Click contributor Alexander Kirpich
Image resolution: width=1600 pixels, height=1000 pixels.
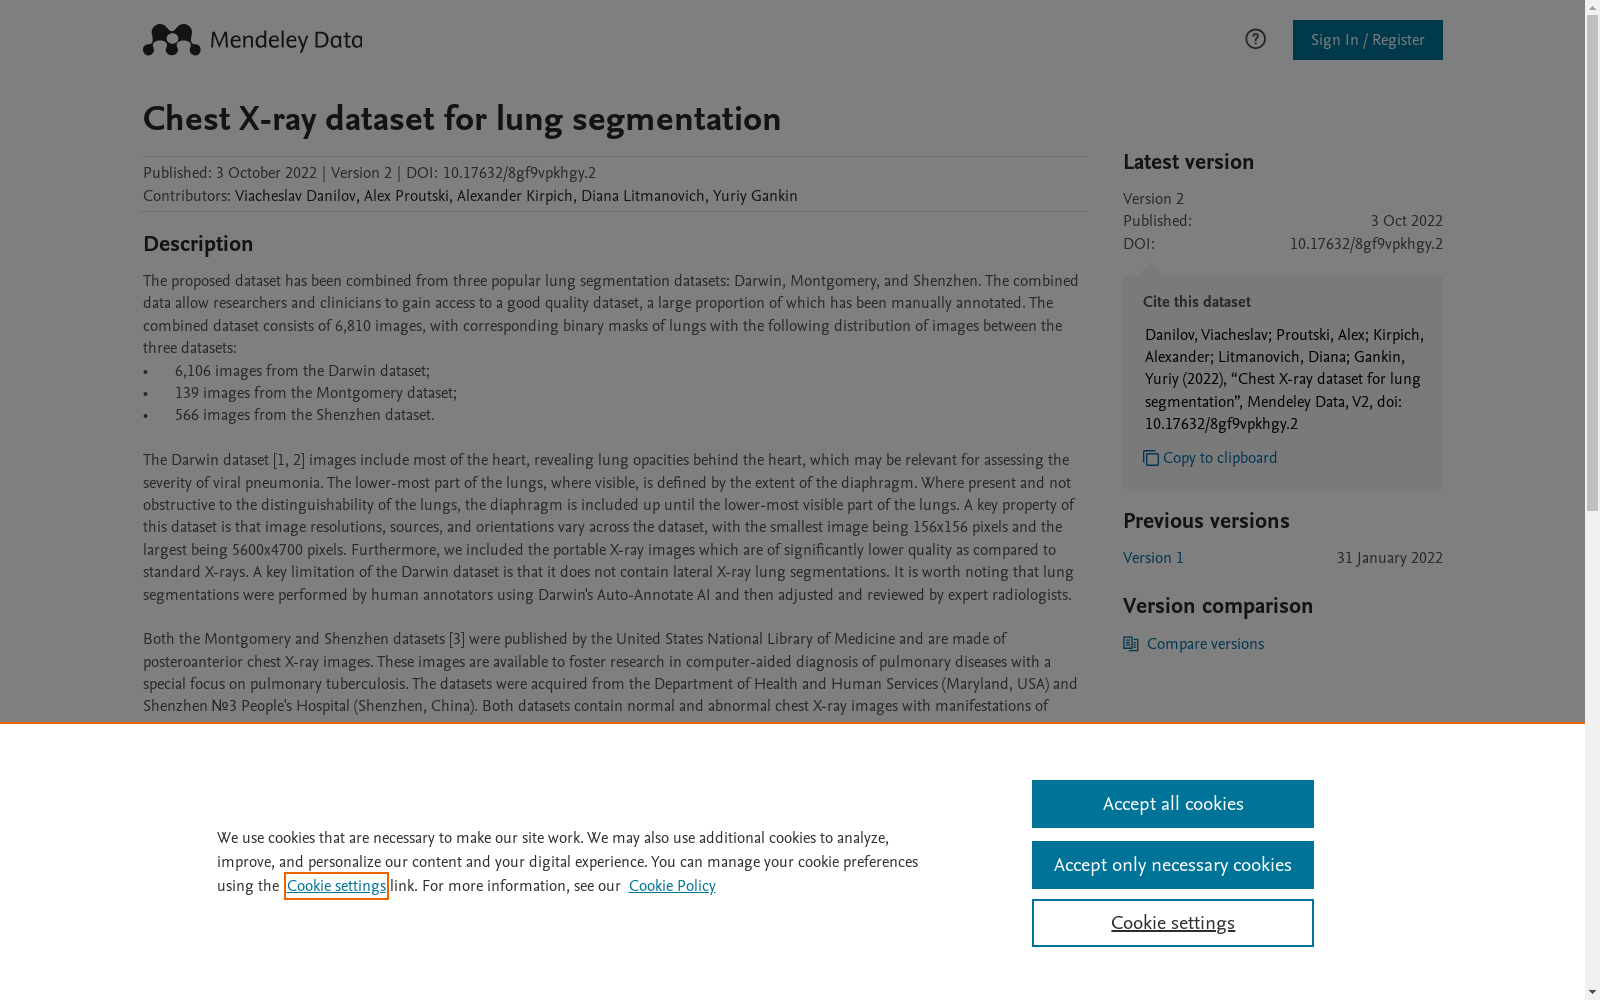pyautogui.click(x=515, y=196)
